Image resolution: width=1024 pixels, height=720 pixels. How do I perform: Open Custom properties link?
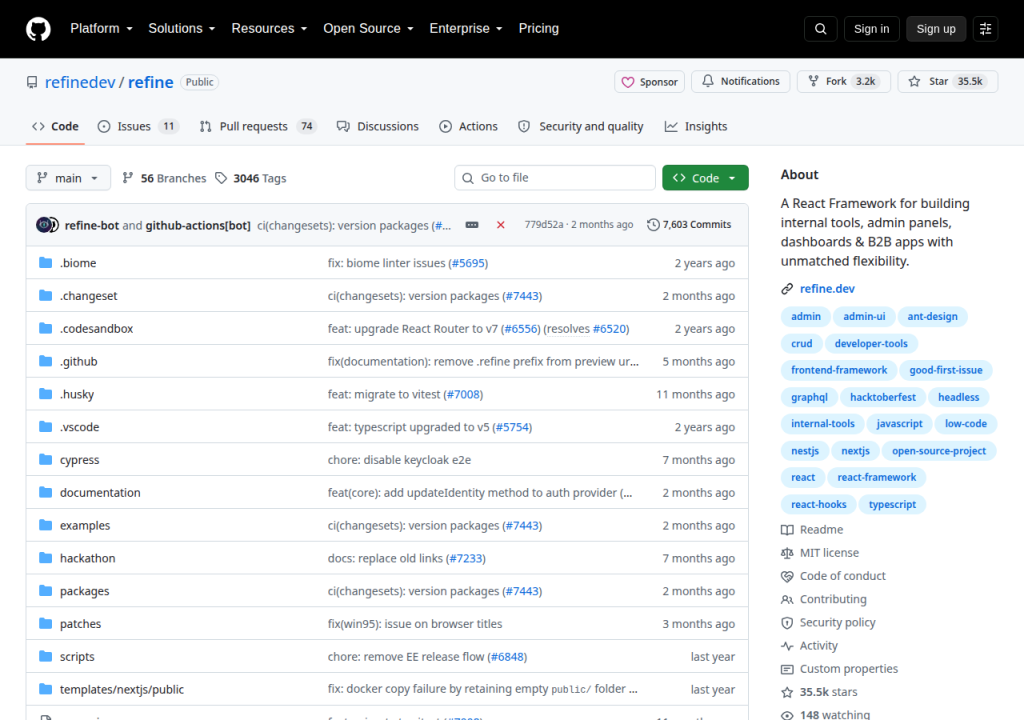tap(849, 669)
